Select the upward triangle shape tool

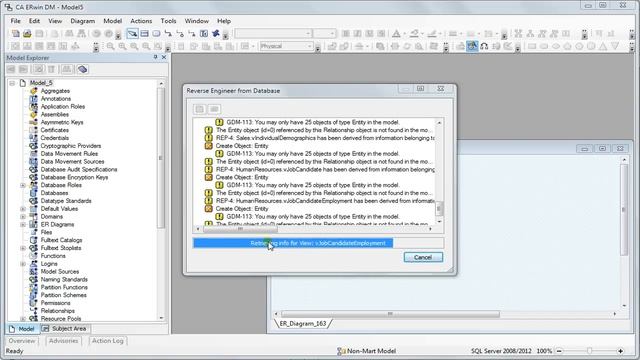pos(603,46)
